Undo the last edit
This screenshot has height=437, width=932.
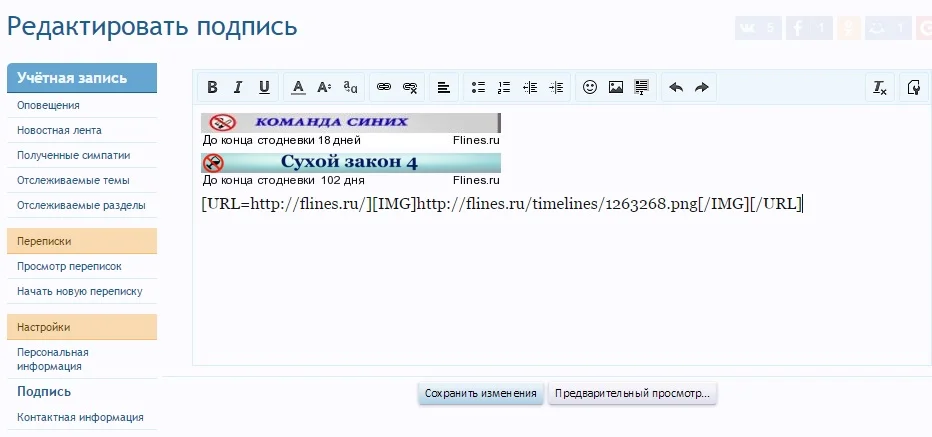[676, 87]
